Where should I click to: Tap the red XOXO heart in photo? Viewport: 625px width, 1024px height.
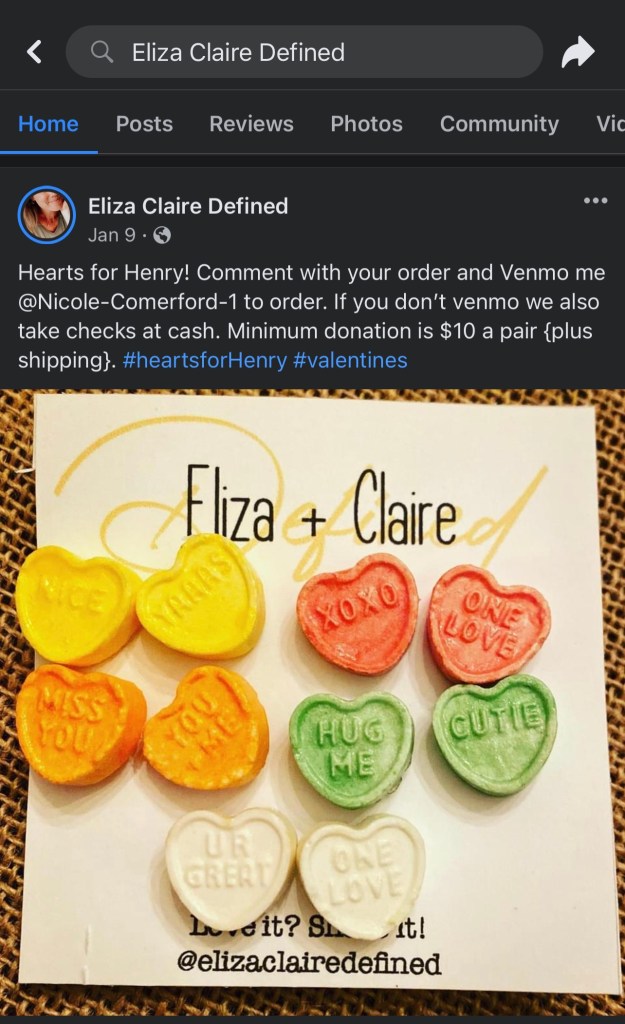(x=357, y=613)
